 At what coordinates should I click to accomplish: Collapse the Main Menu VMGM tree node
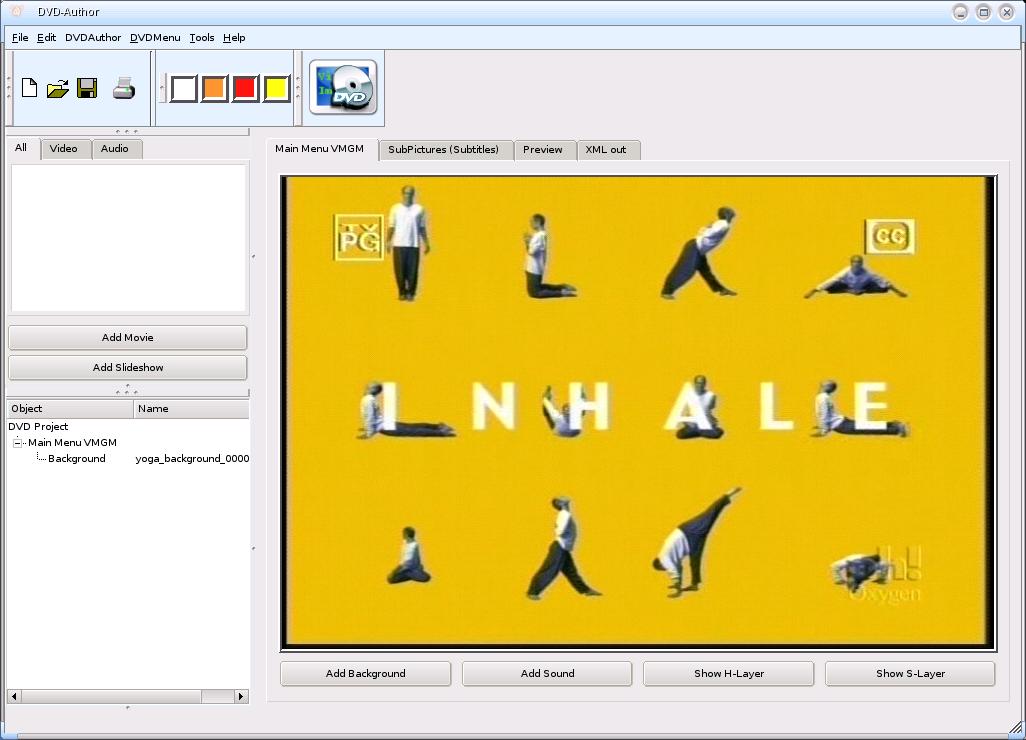(x=18, y=443)
